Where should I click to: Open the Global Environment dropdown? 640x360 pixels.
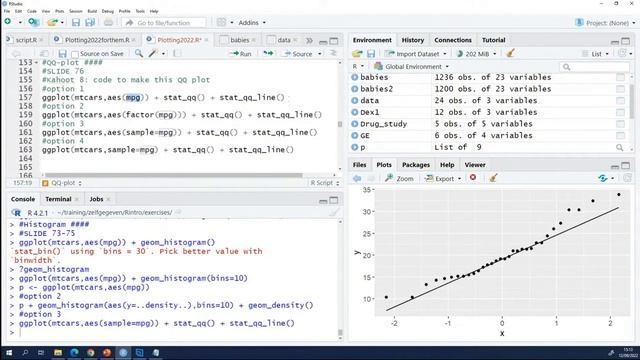click(411, 66)
